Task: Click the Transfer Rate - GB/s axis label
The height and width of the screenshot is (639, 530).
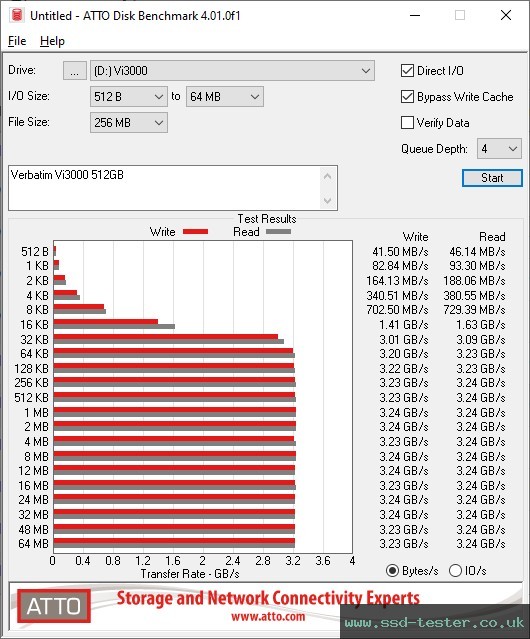Action: [x=190, y=574]
